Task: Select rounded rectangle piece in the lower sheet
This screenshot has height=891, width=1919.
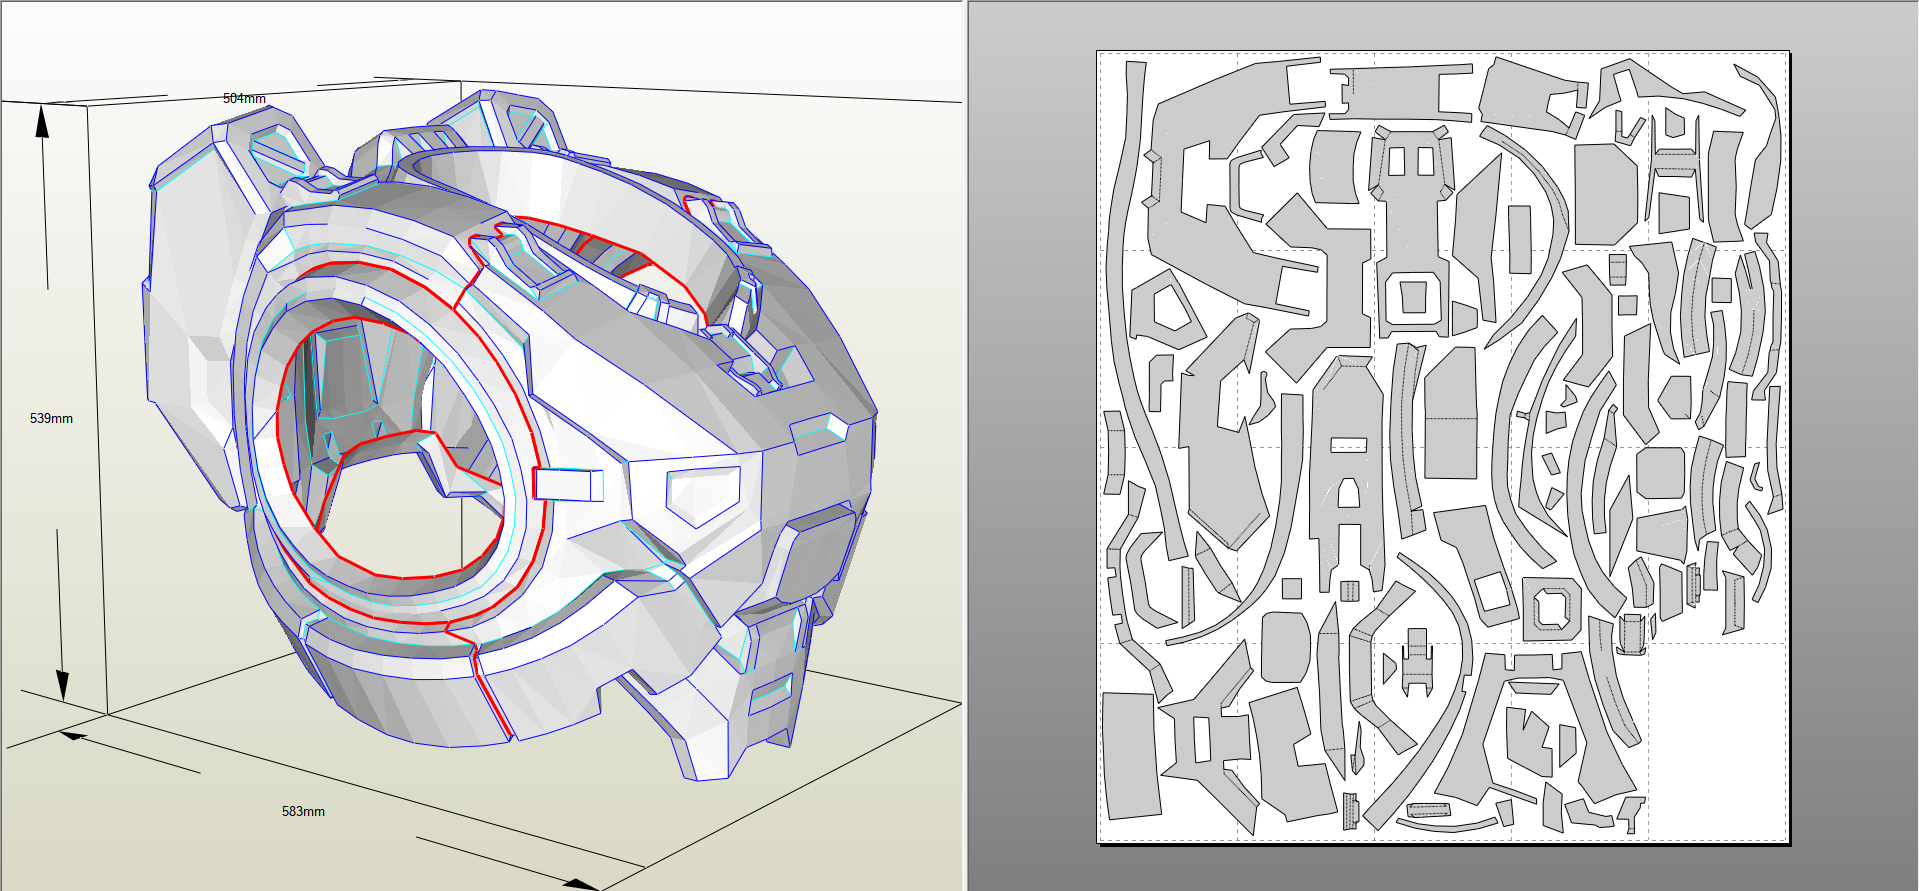Action: pyautogui.click(x=1285, y=647)
